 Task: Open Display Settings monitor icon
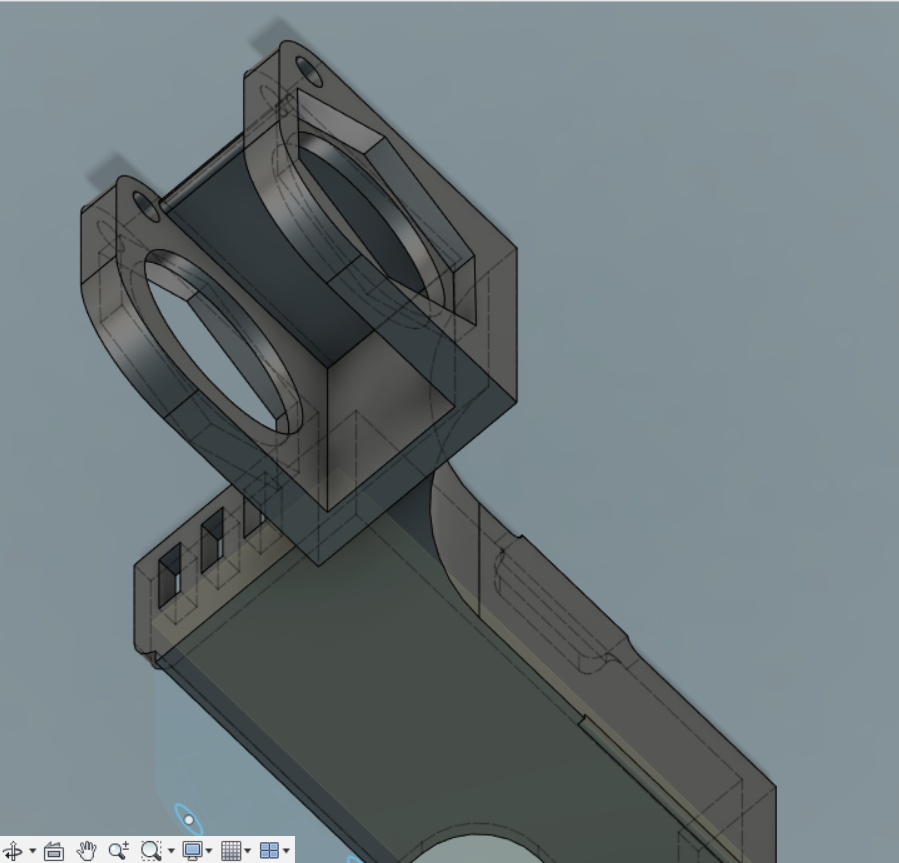coord(192,851)
